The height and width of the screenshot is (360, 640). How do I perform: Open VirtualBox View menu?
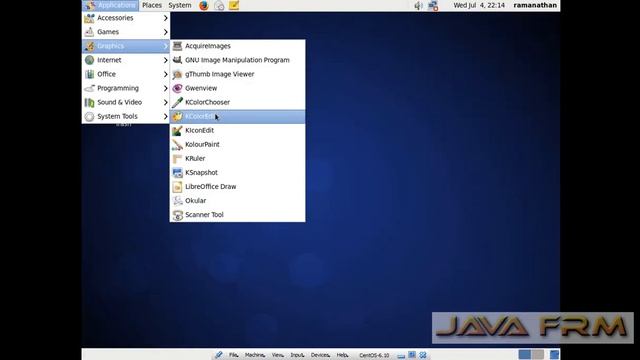[x=278, y=355]
